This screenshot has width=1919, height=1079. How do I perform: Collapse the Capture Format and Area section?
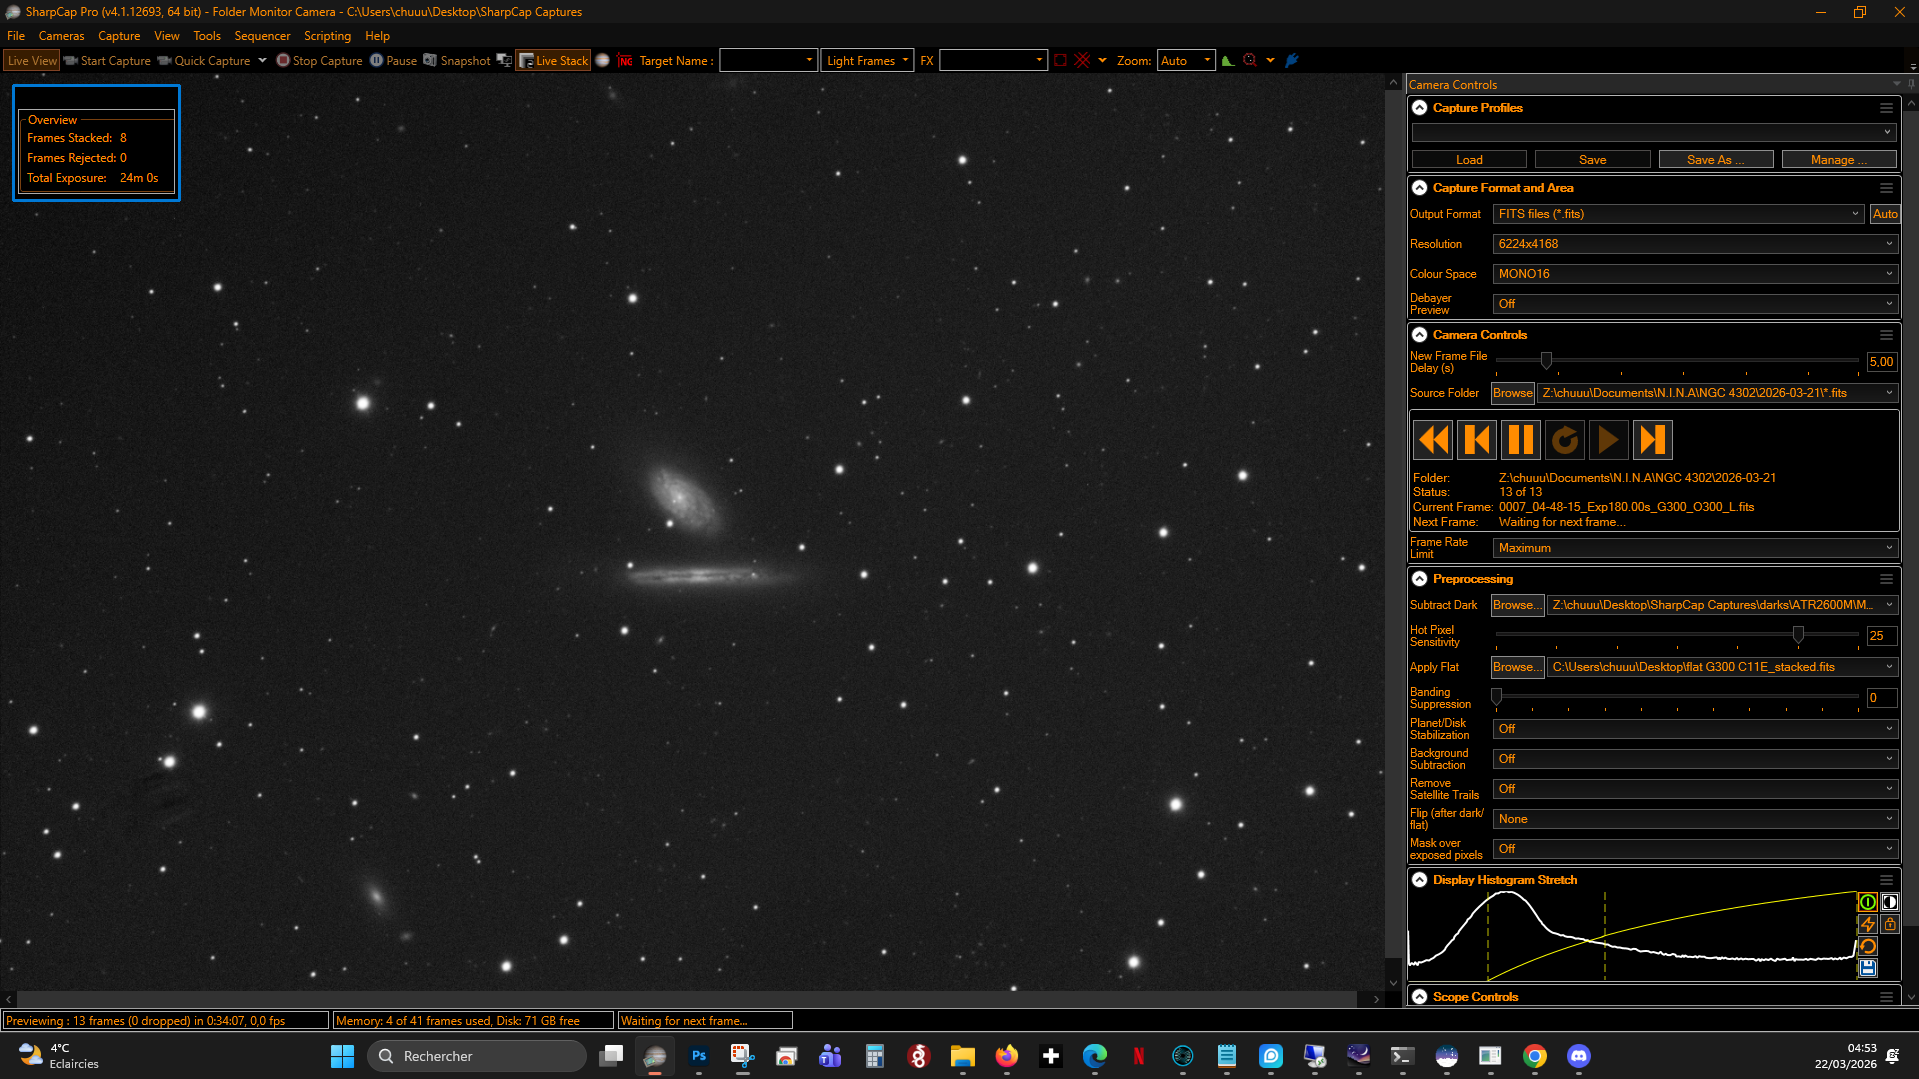pyautogui.click(x=1420, y=188)
